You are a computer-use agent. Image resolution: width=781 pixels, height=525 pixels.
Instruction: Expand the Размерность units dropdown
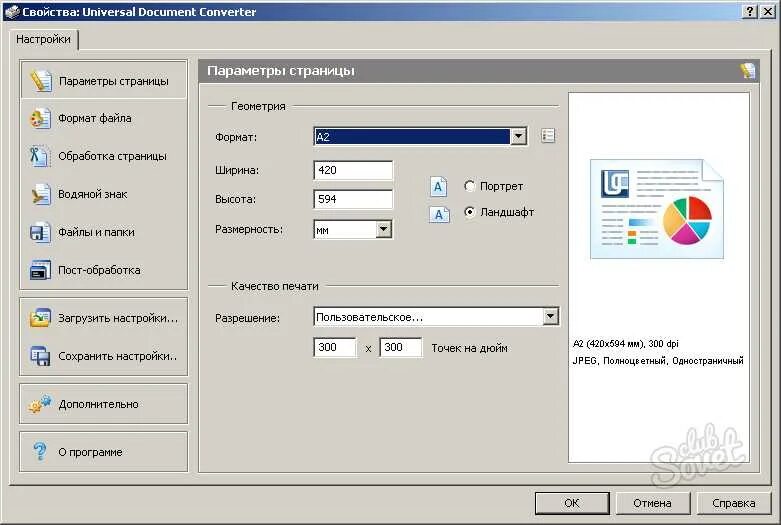tap(384, 229)
